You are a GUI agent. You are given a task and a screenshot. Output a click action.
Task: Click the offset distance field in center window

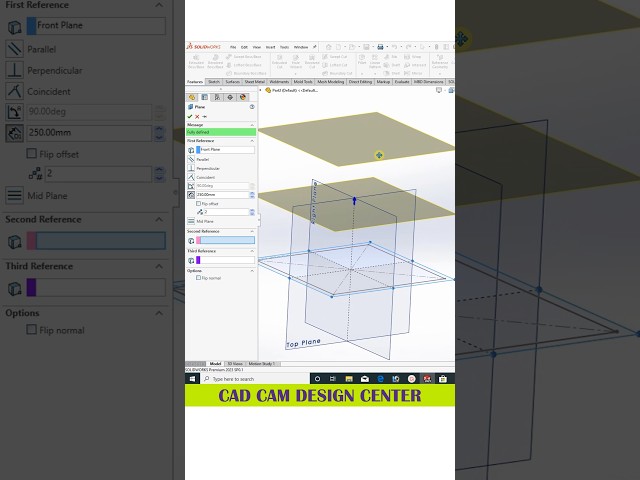[222, 195]
